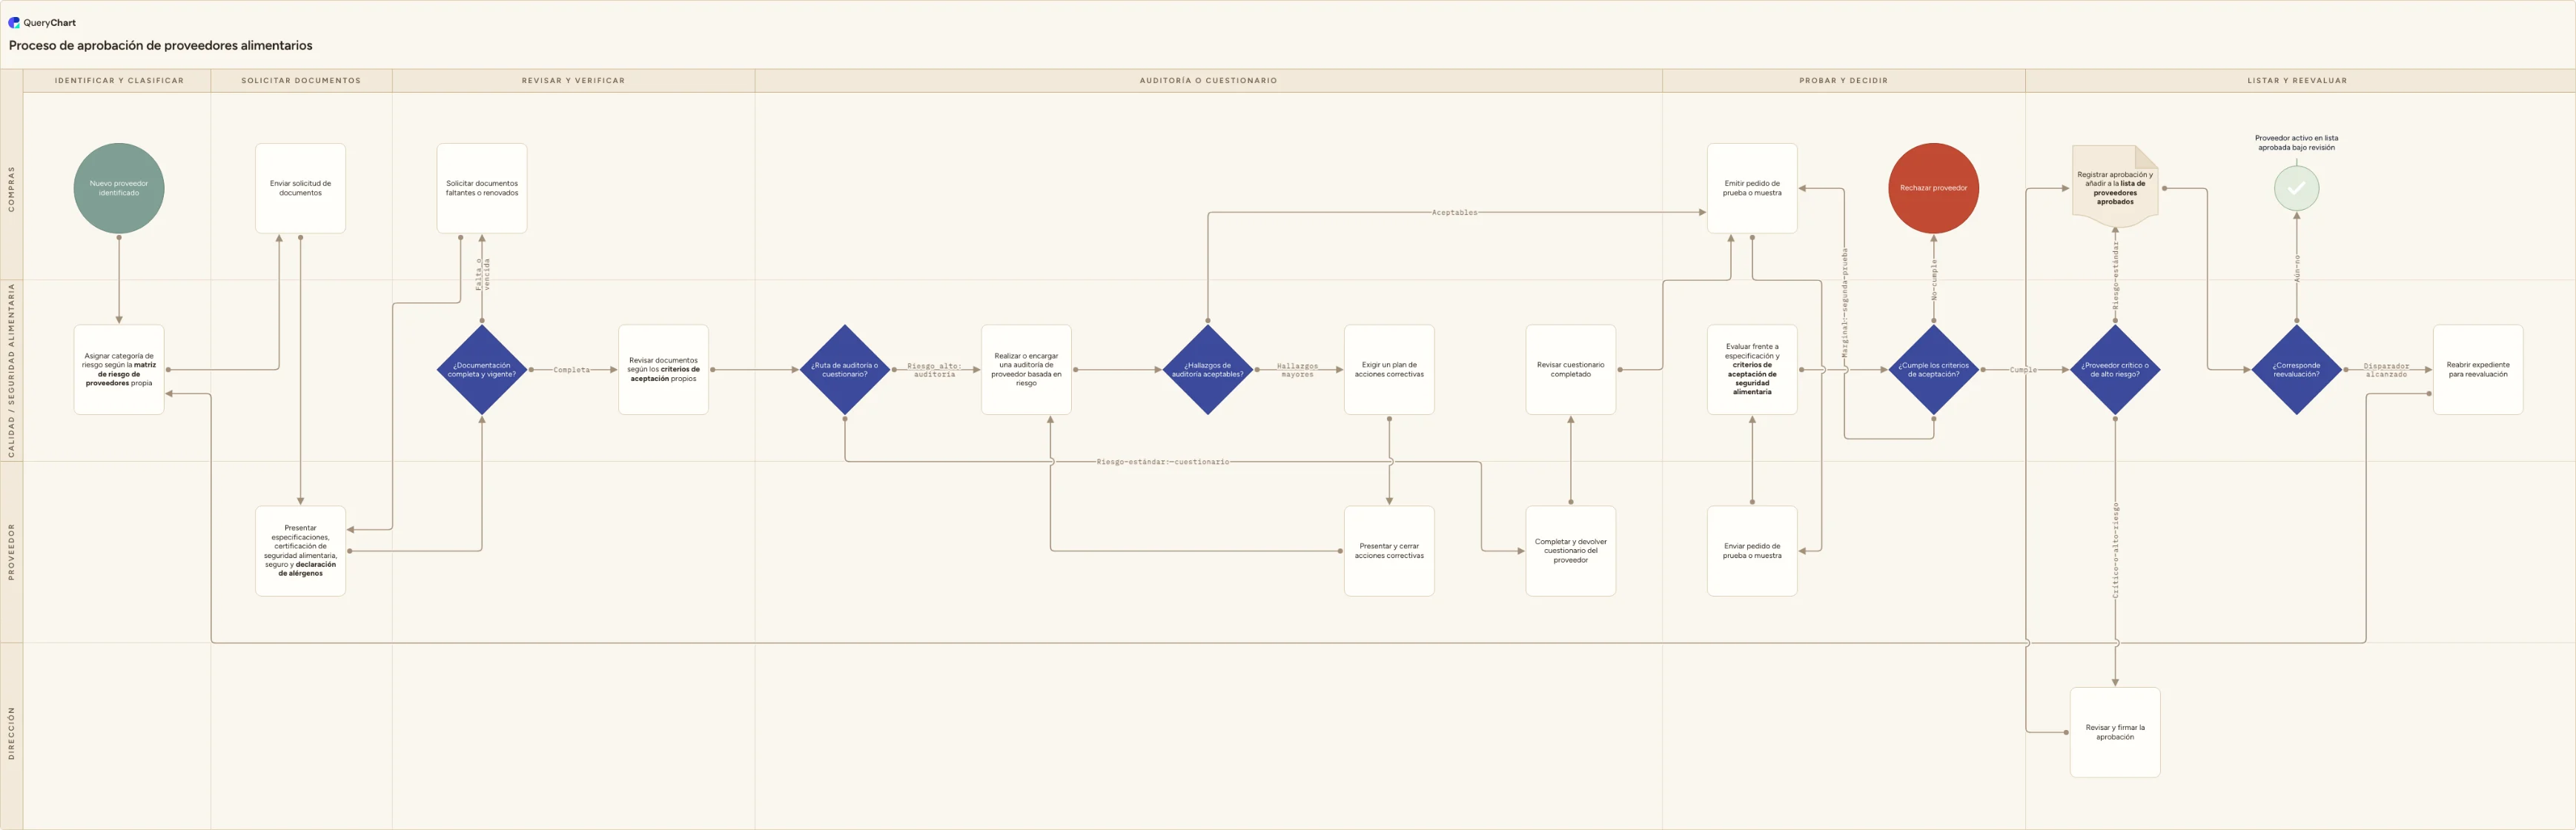The height and width of the screenshot is (830, 2576).
Task: Click the ¿Cumple los criterios de aceptación? diamond
Action: pyautogui.click(x=1933, y=370)
